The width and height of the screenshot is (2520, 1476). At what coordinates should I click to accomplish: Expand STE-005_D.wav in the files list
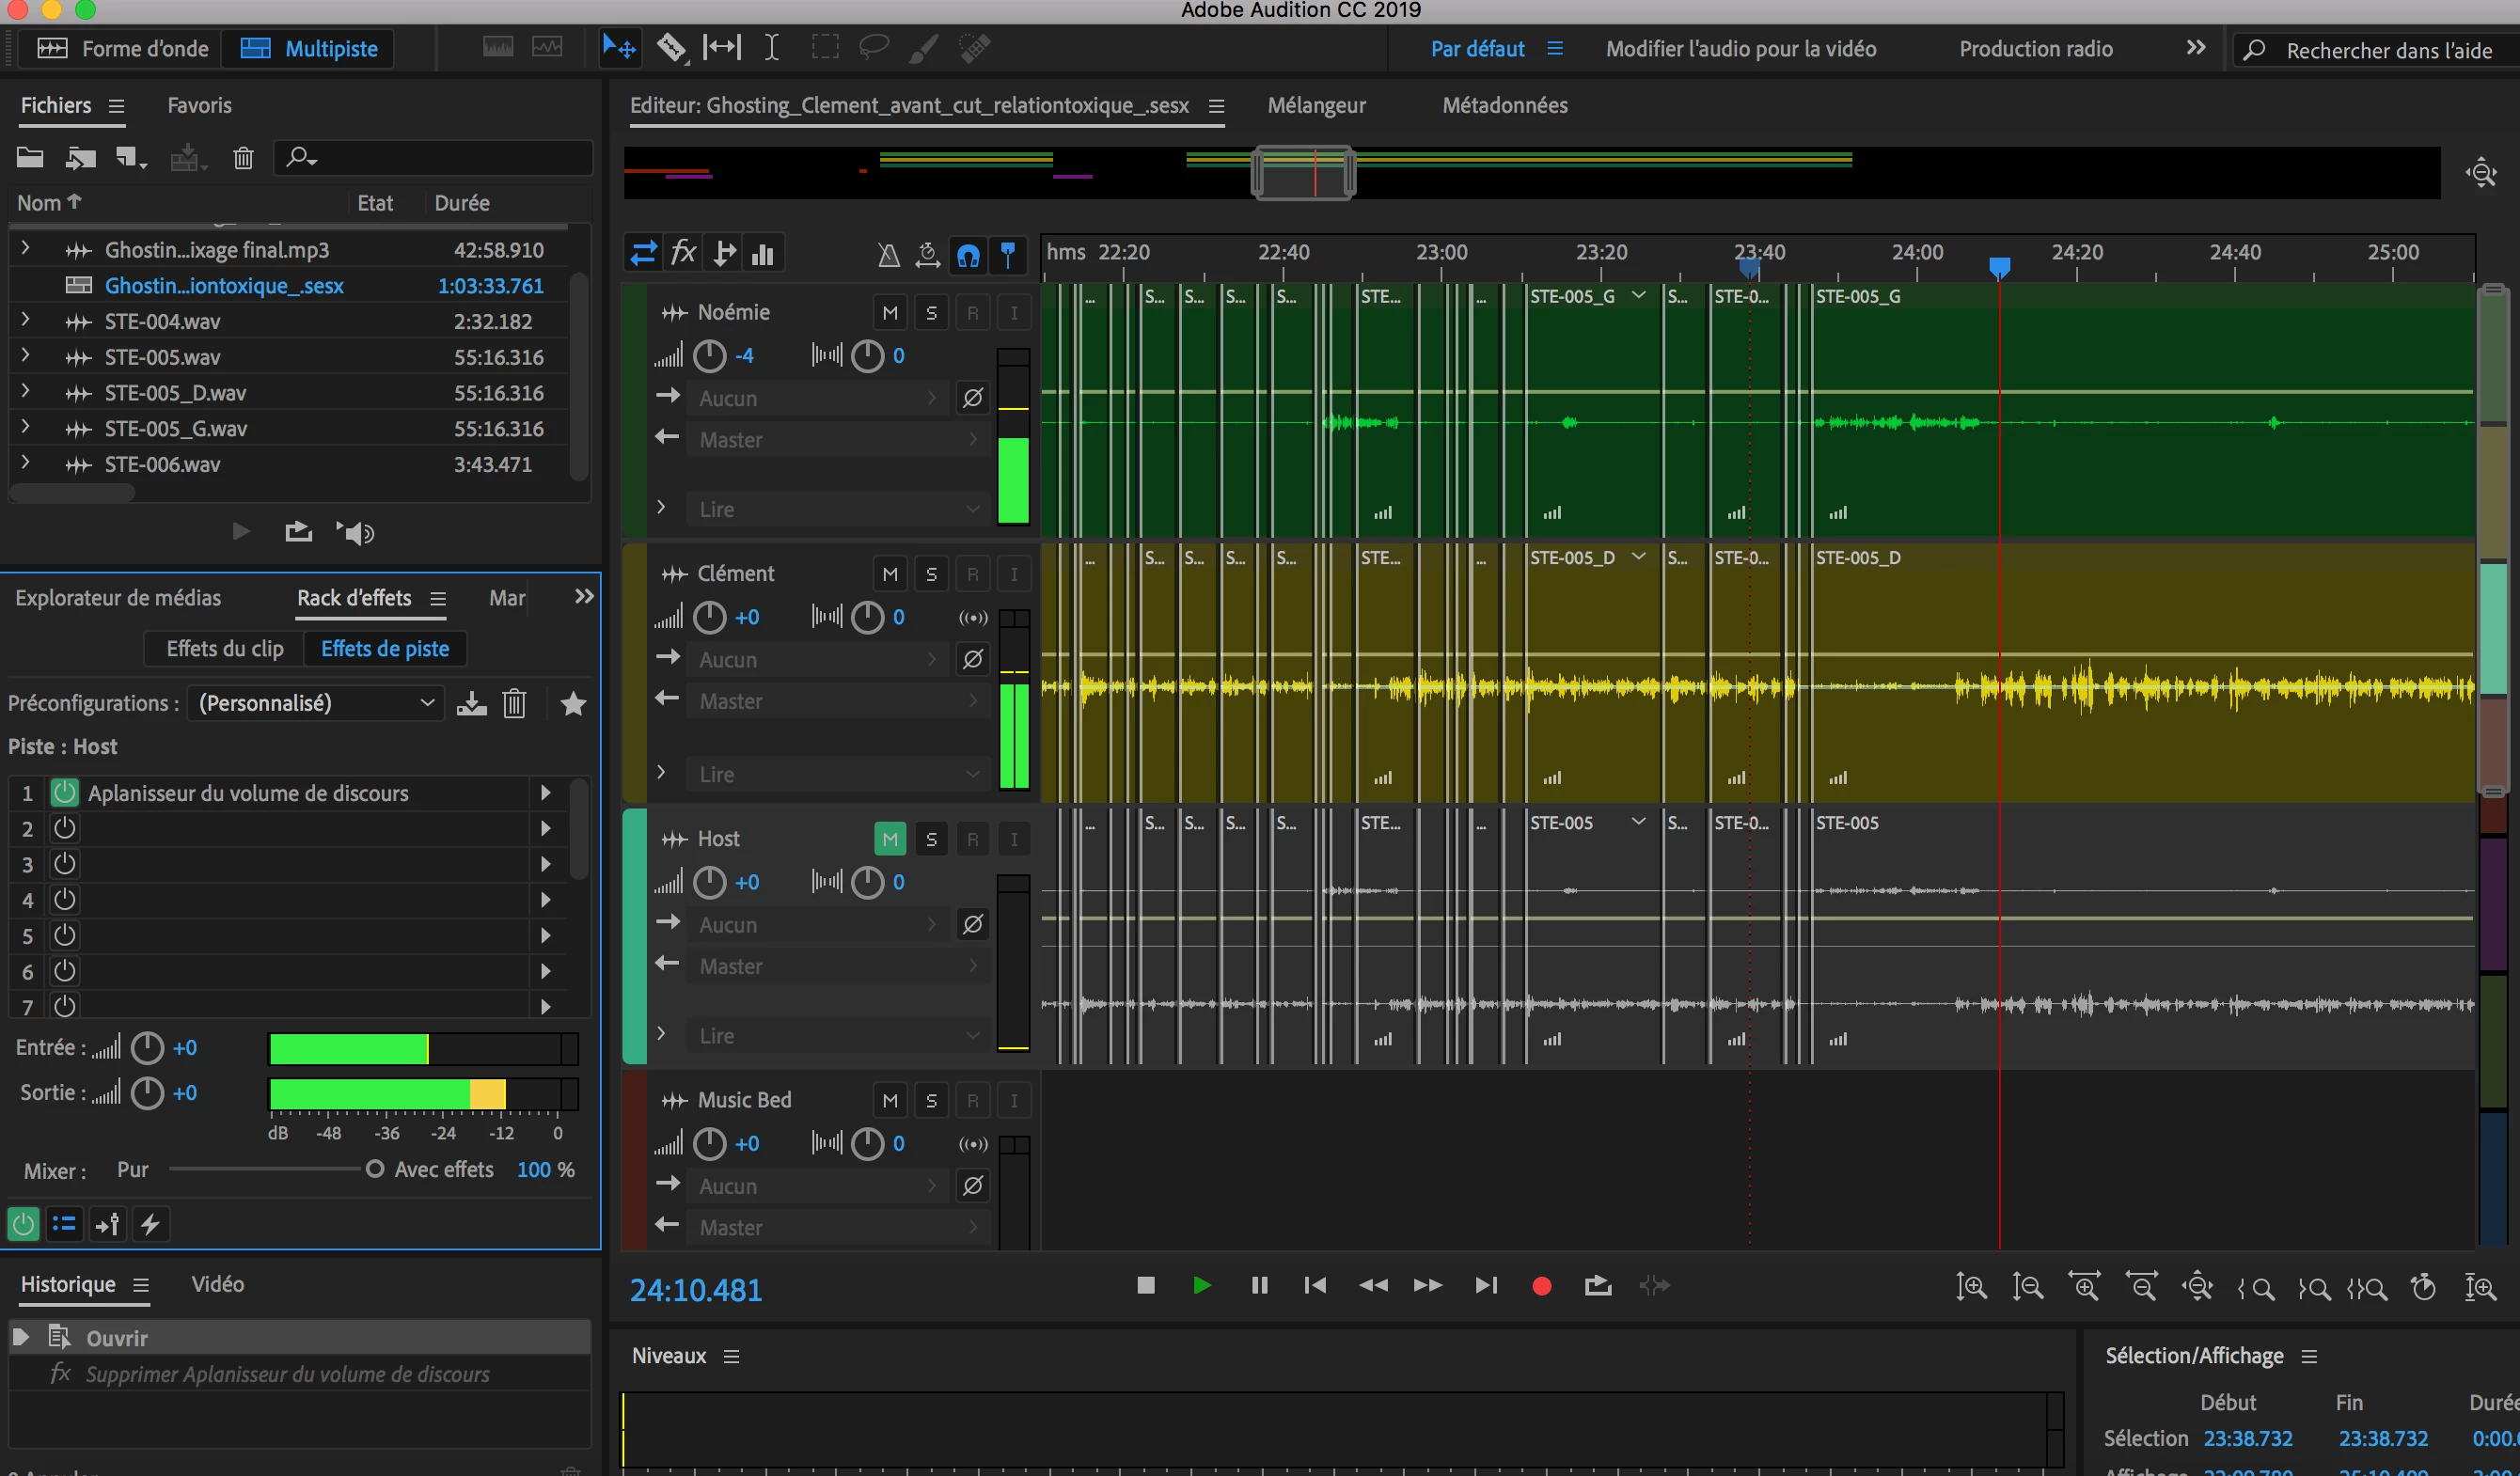coord(25,392)
